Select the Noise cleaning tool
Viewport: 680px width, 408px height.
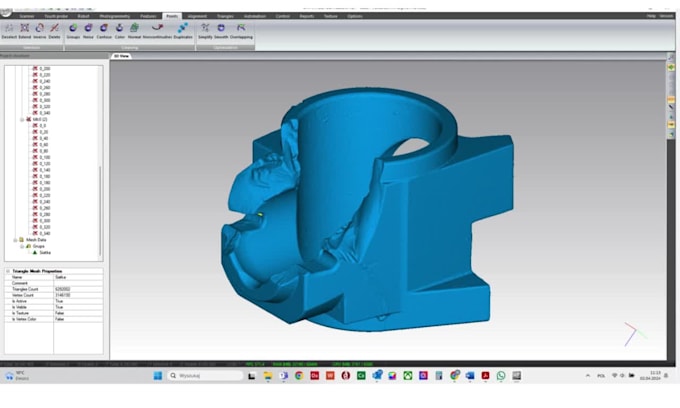[88, 28]
